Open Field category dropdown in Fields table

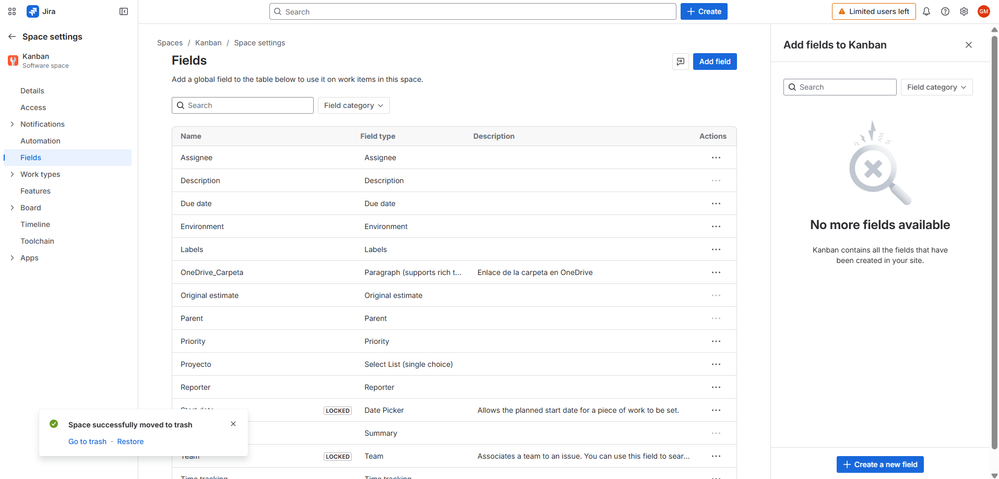[354, 105]
